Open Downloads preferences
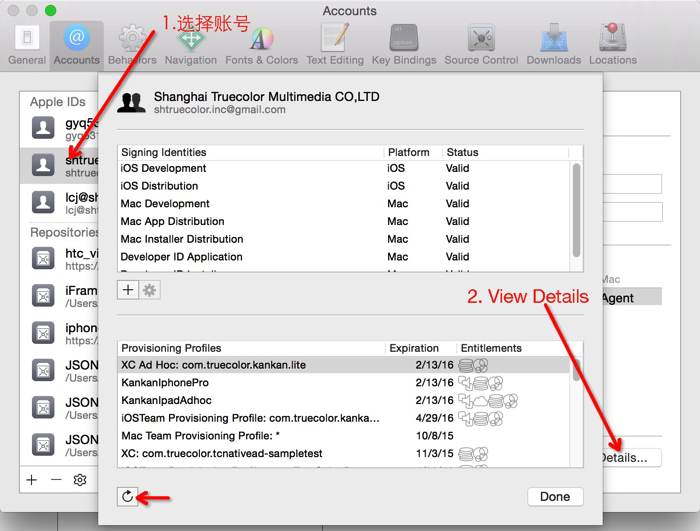This screenshot has width=700, height=531. (554, 45)
